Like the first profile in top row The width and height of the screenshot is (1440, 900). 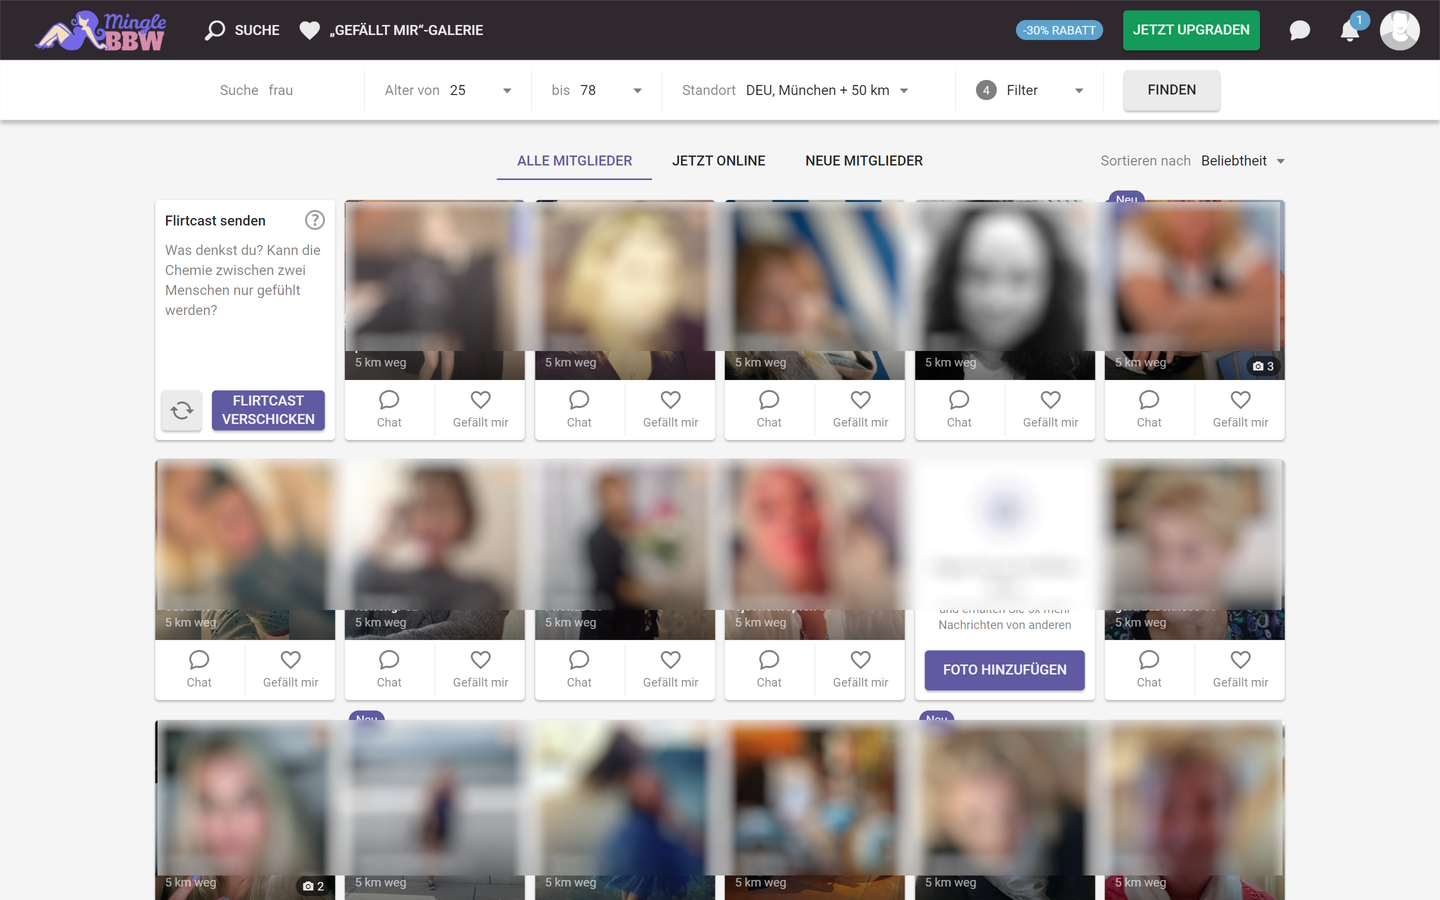tap(480, 409)
